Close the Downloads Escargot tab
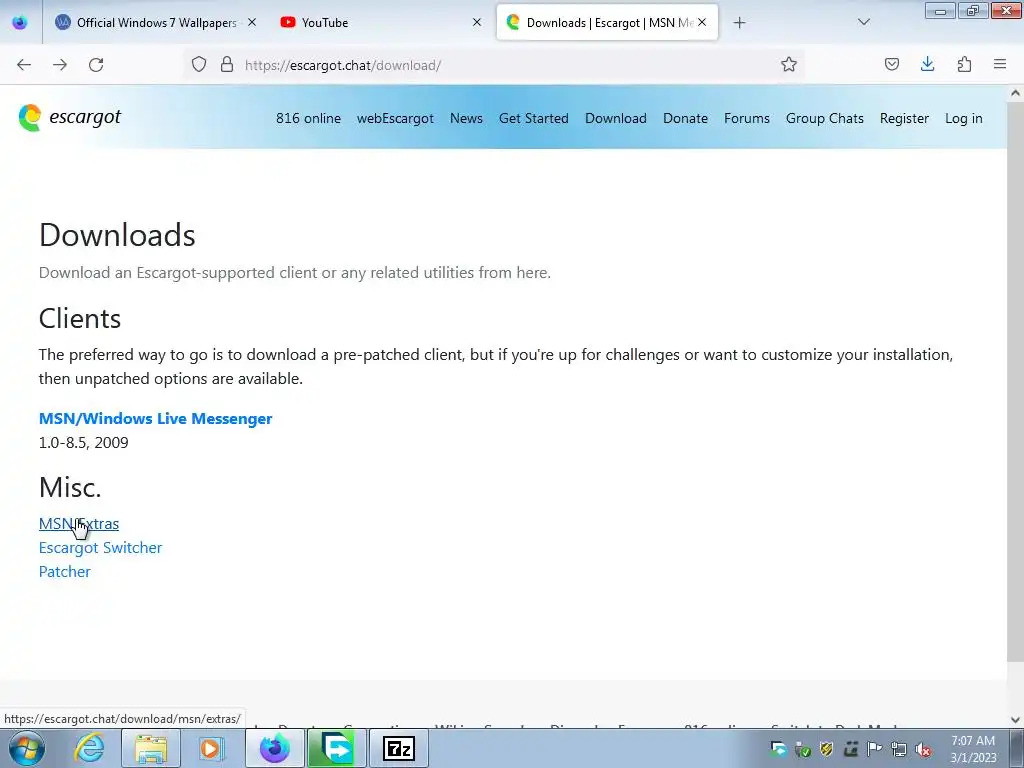 pyautogui.click(x=702, y=22)
